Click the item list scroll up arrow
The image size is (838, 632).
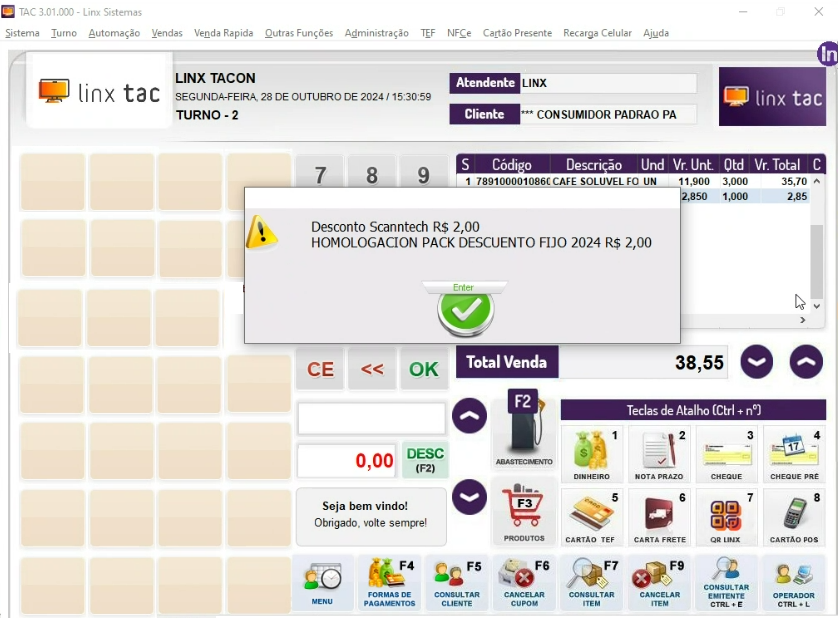pyautogui.click(x=817, y=182)
